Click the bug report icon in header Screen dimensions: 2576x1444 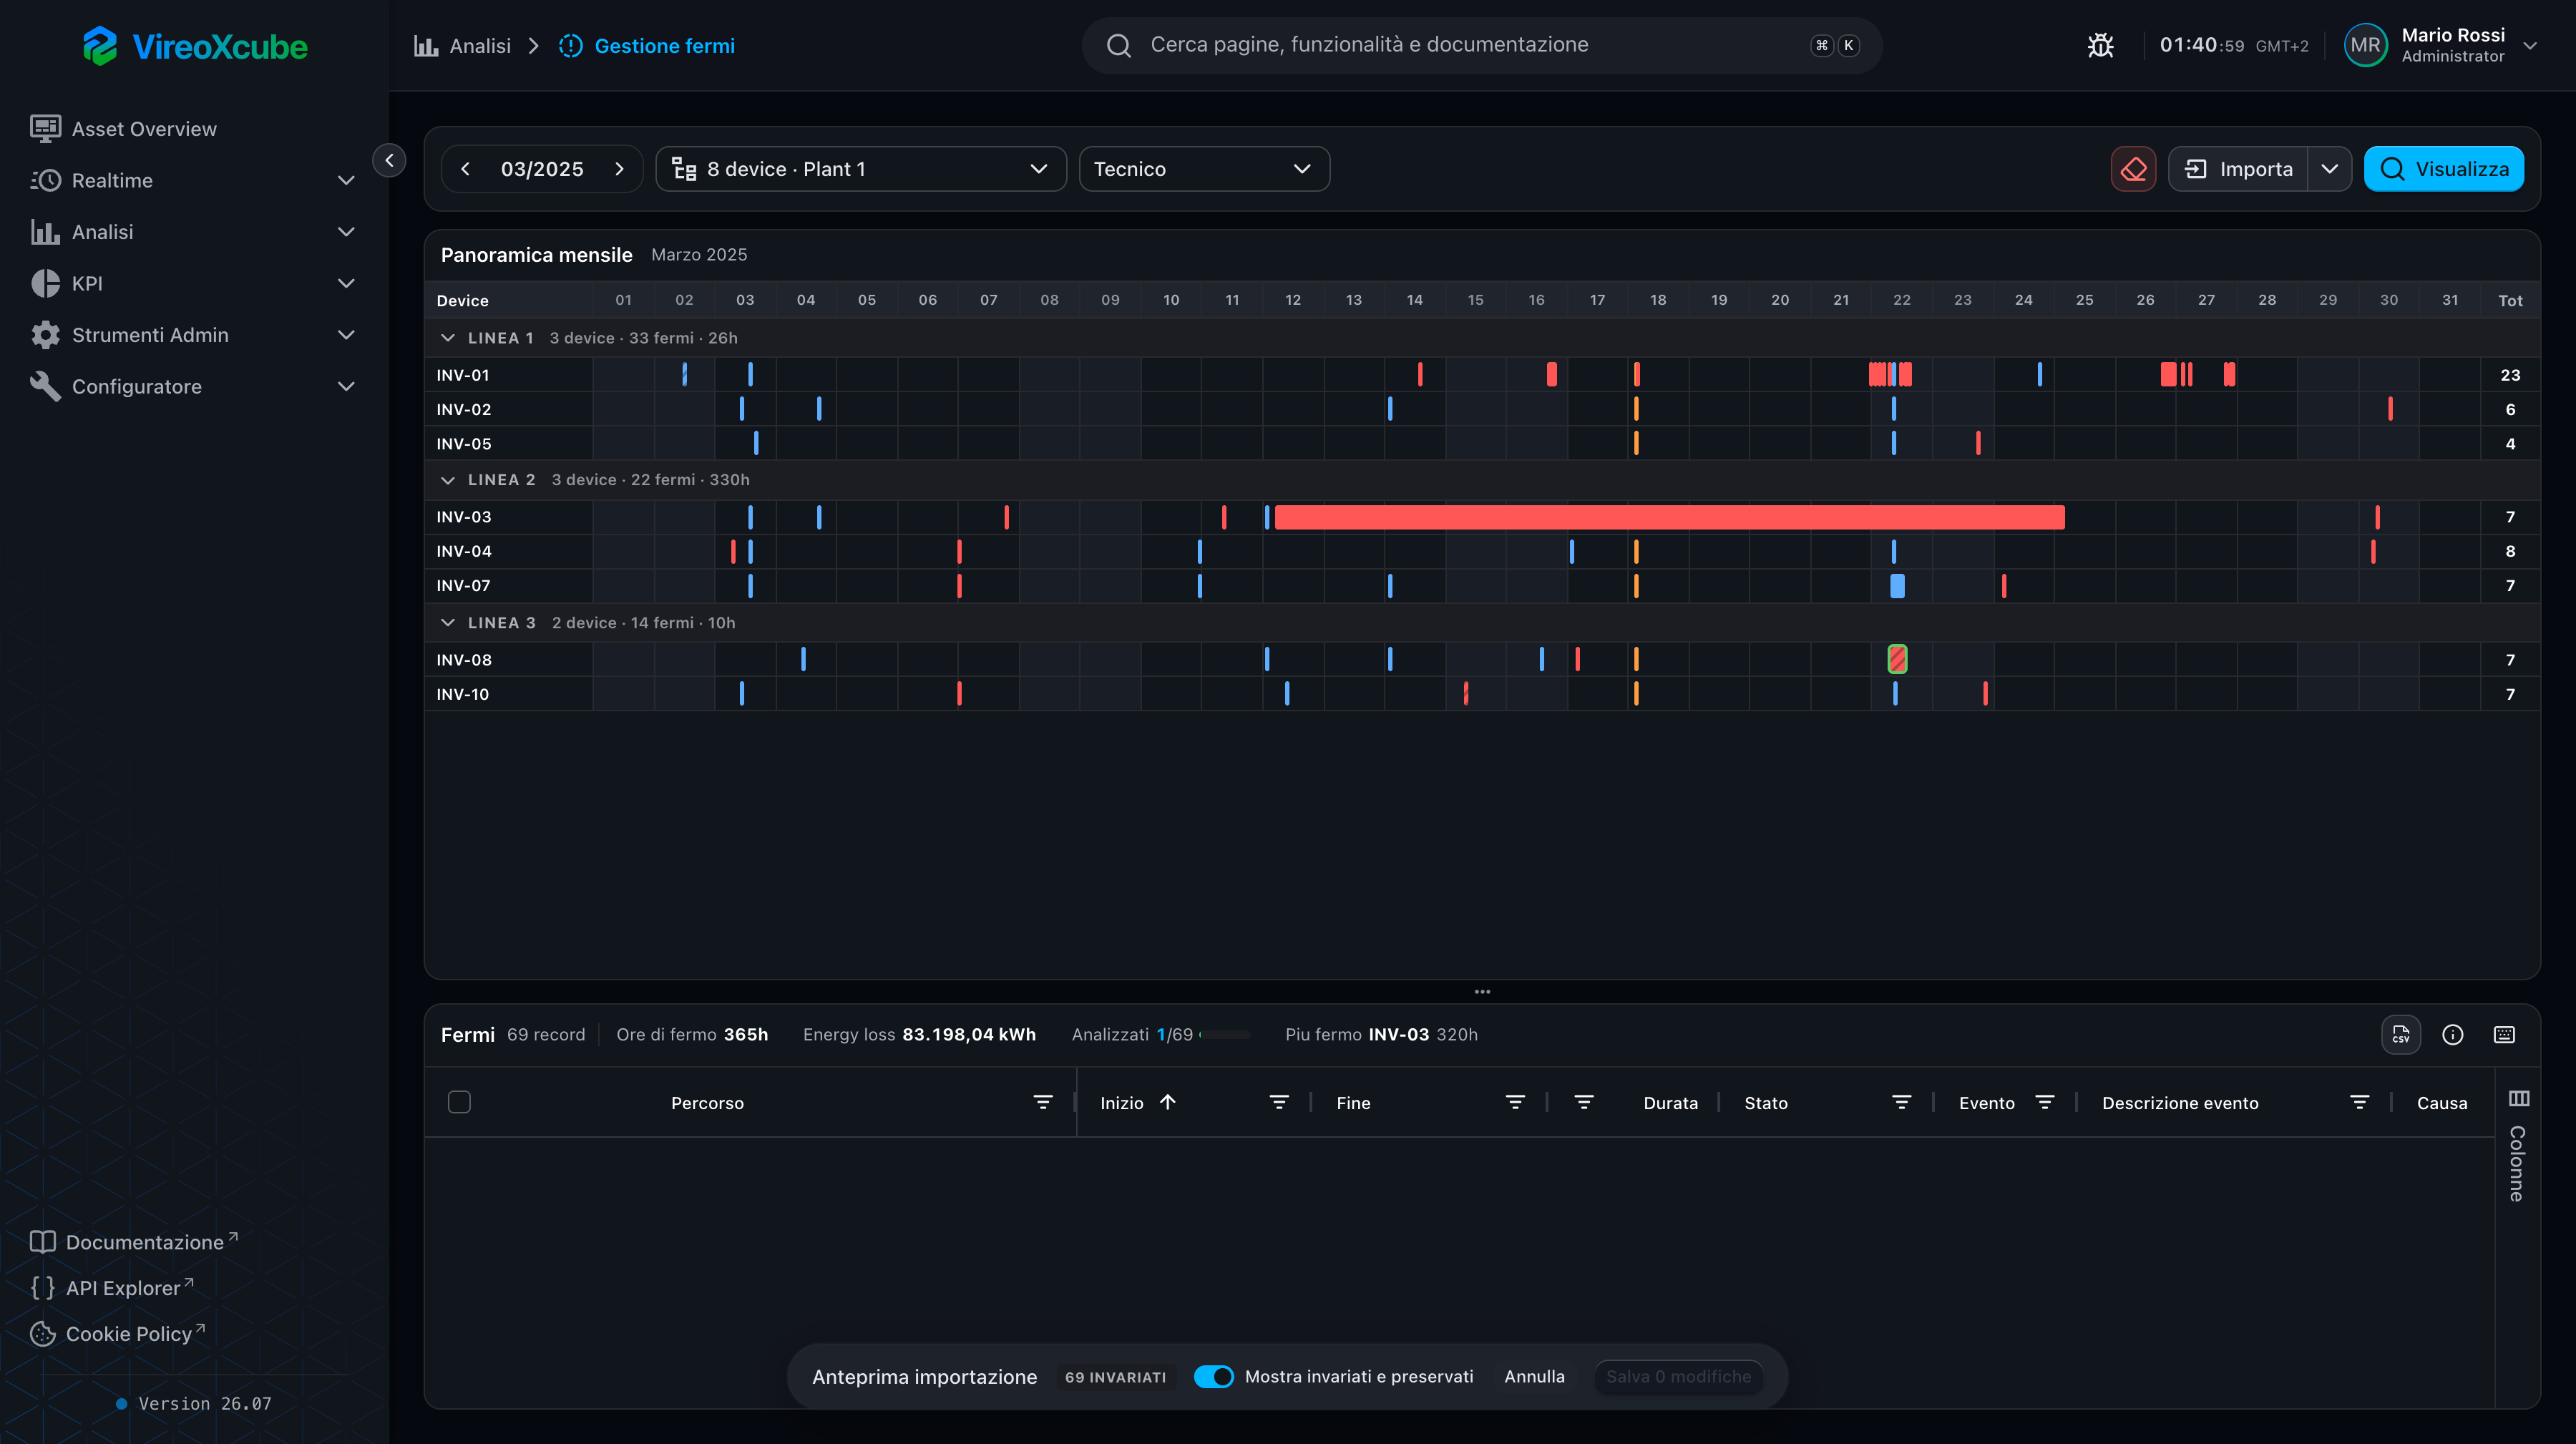pos(2100,45)
